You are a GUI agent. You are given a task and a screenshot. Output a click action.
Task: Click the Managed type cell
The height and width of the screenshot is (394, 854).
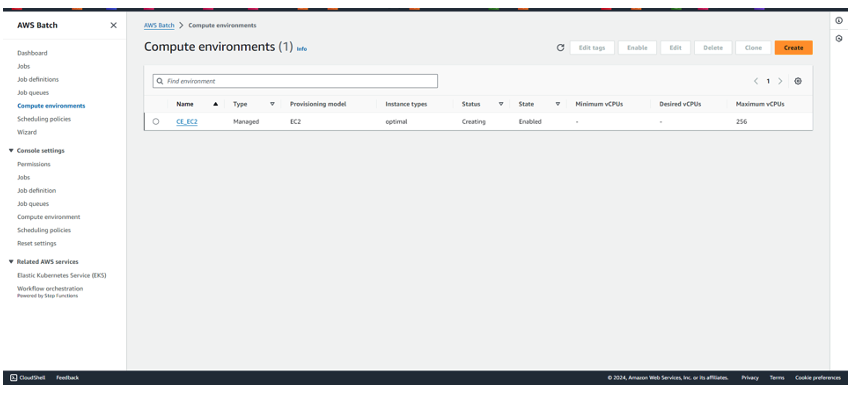(x=246, y=122)
